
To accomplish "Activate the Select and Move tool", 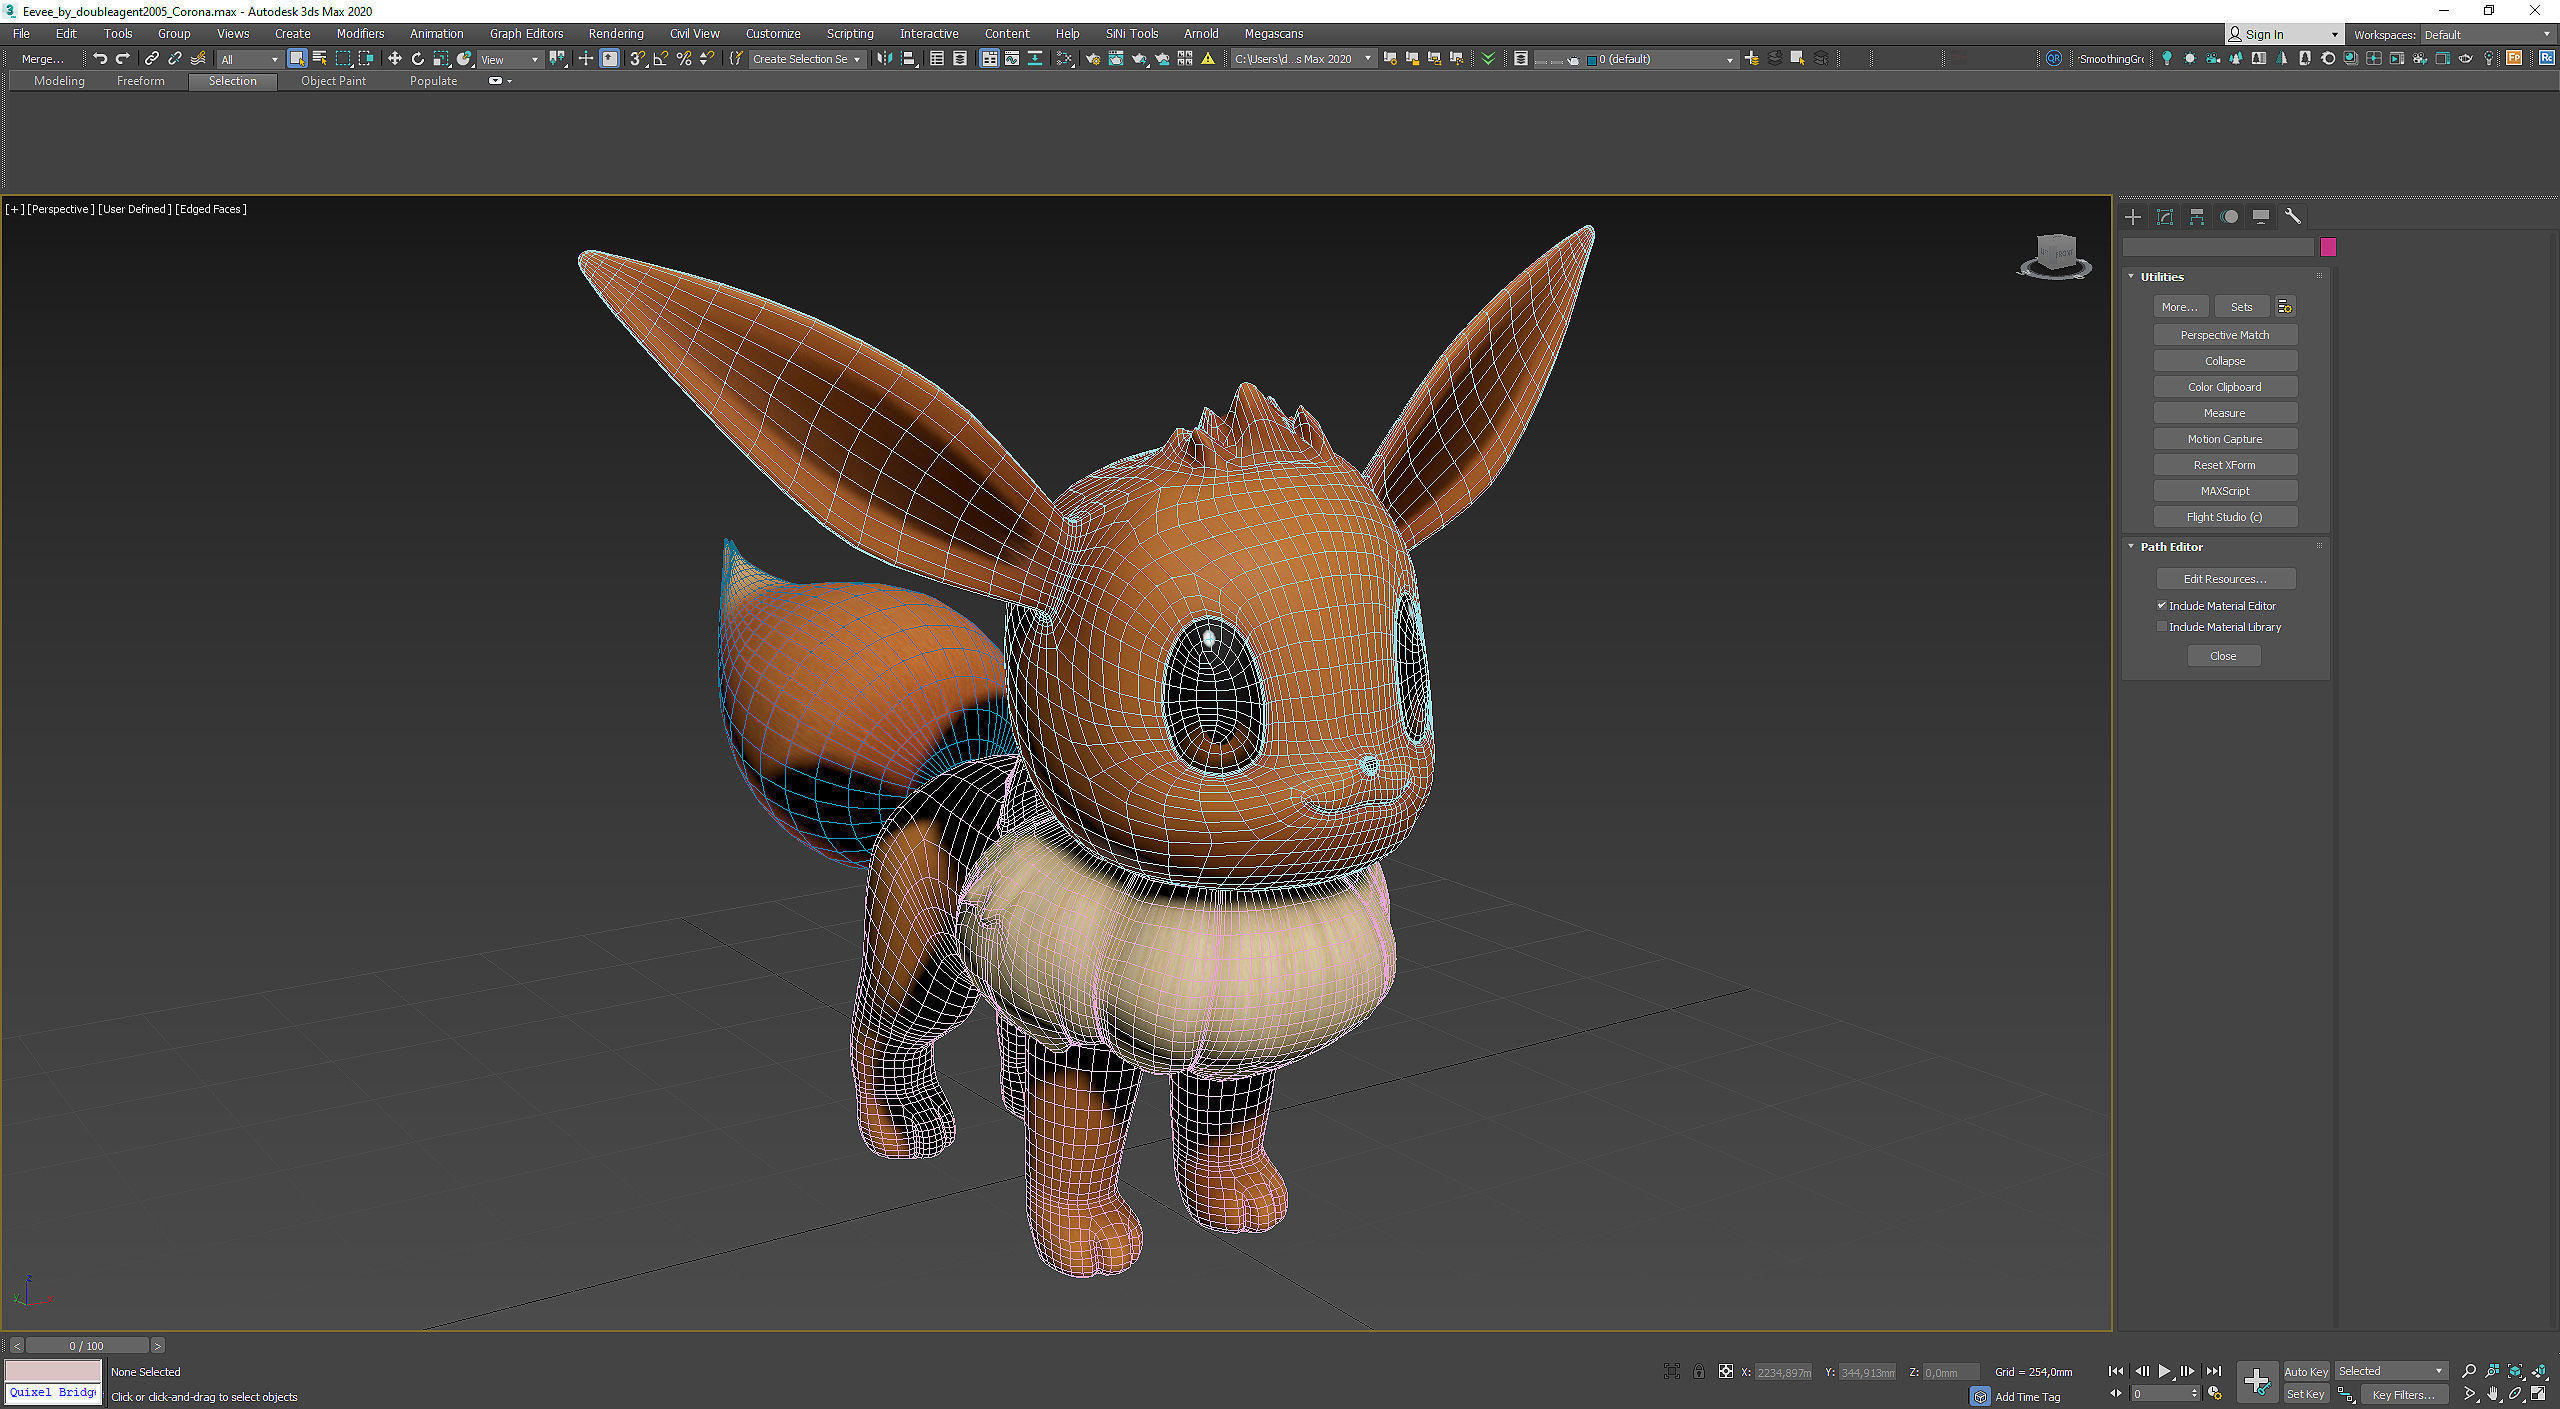I will (395, 59).
